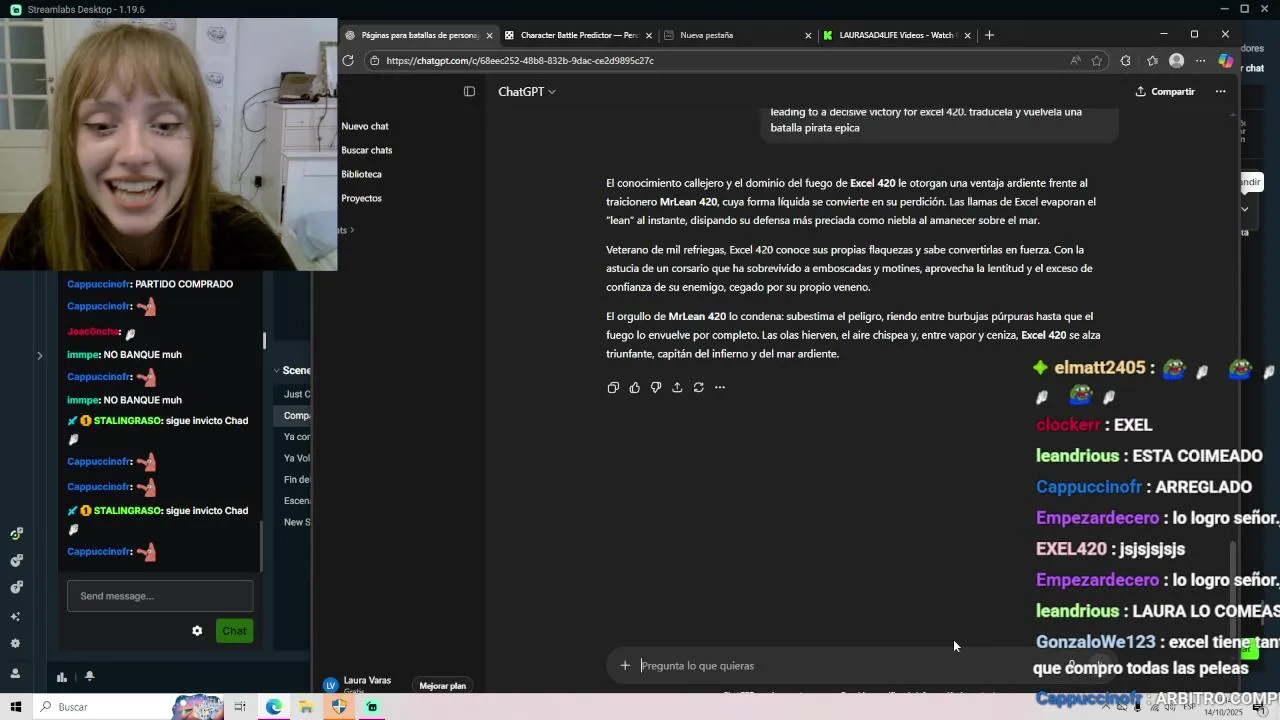
Task: Open the browser read-aloud icon
Action: click(1075, 60)
